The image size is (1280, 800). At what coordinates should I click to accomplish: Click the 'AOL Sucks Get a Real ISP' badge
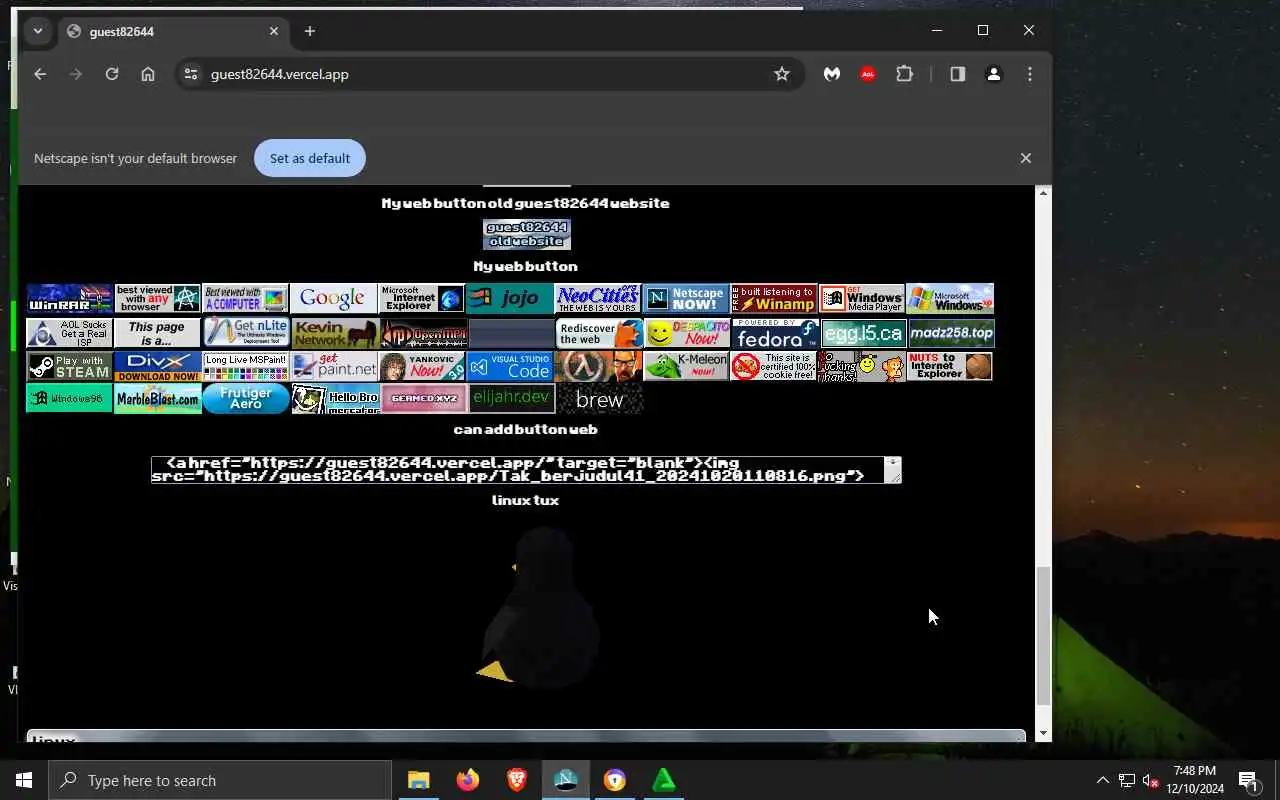point(69,333)
